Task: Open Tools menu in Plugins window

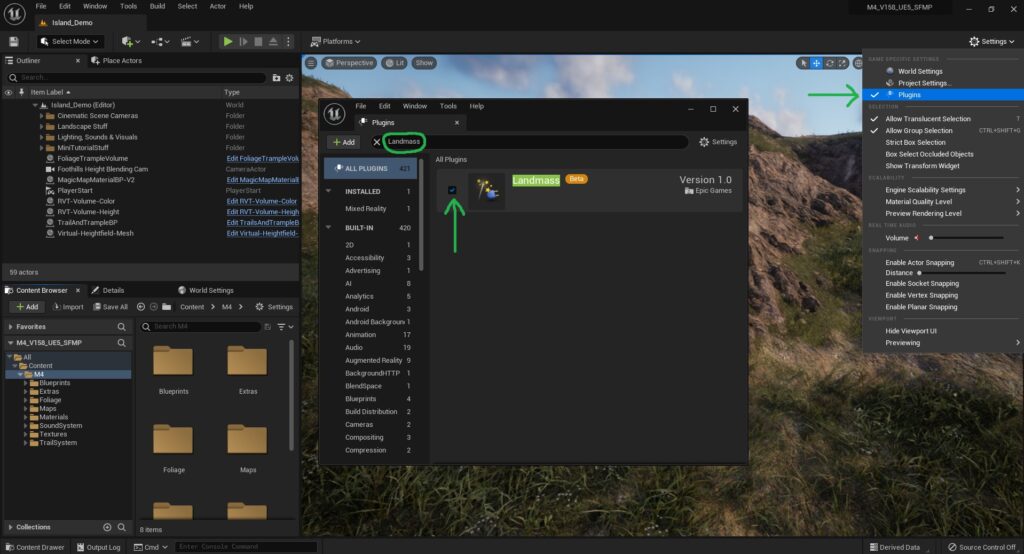Action: tap(448, 106)
